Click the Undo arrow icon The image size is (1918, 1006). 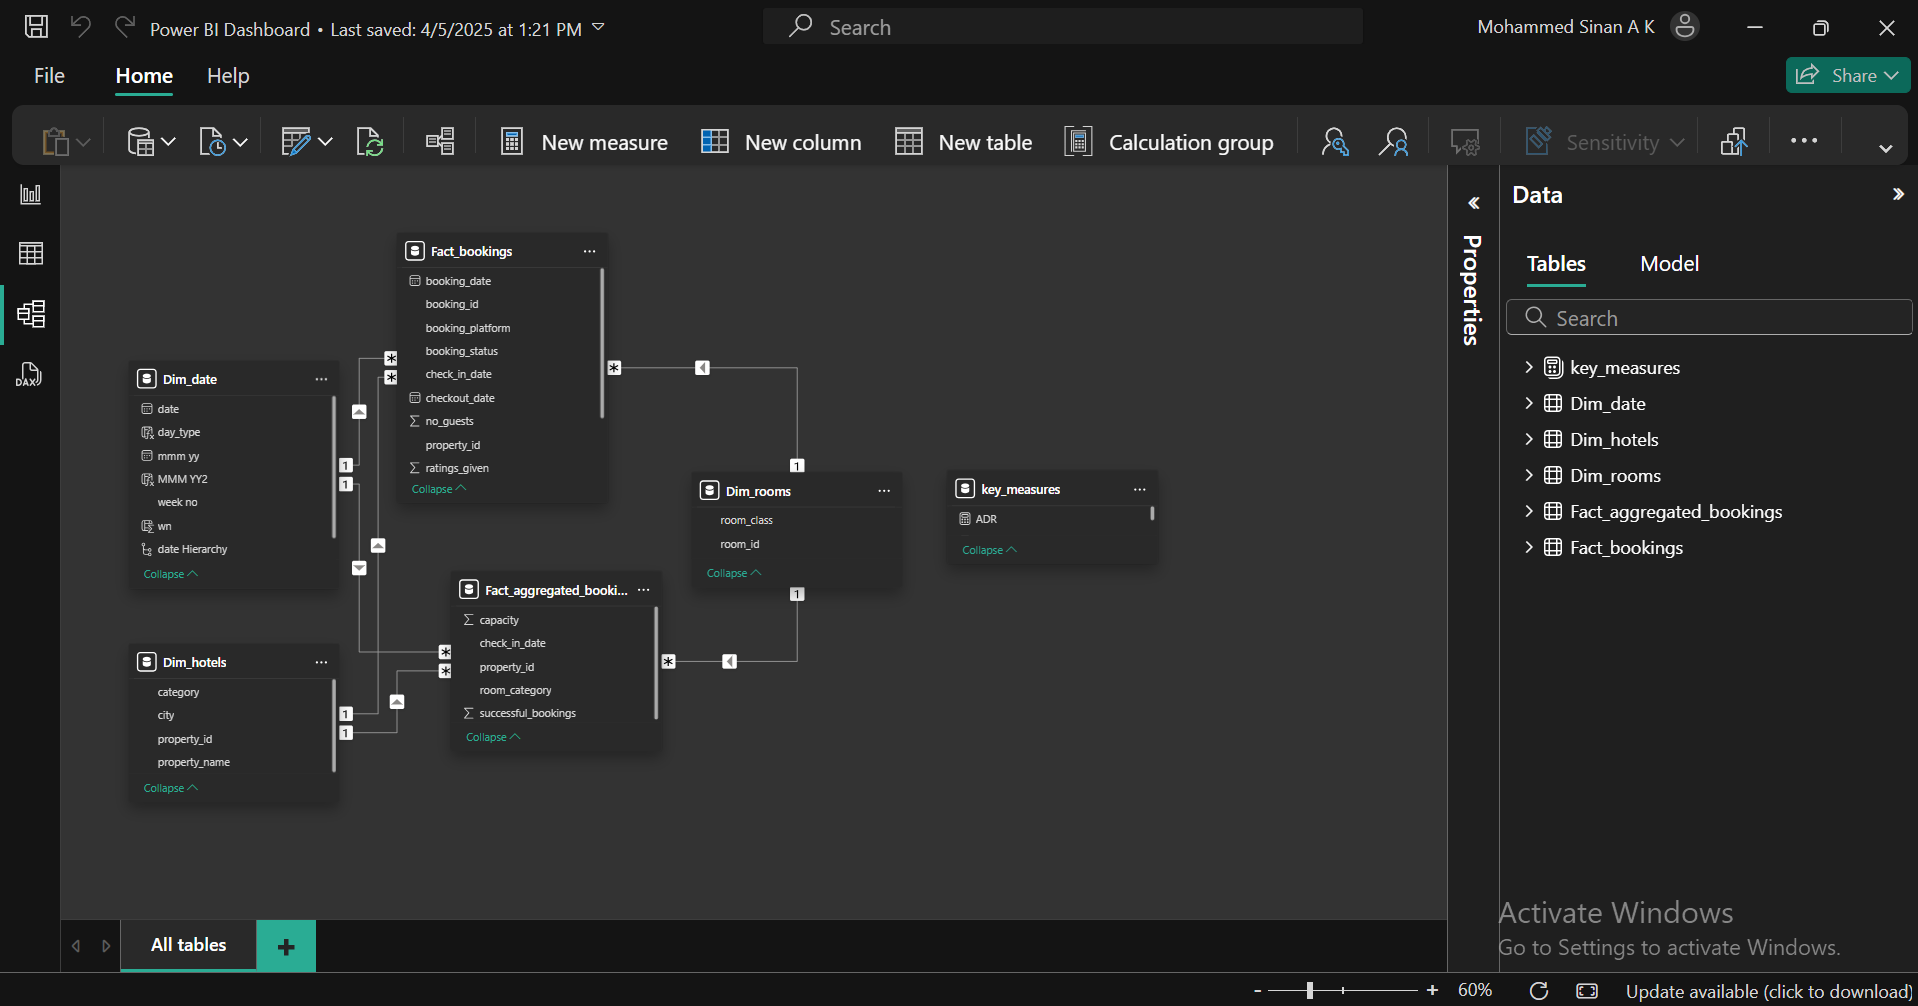pos(81,27)
